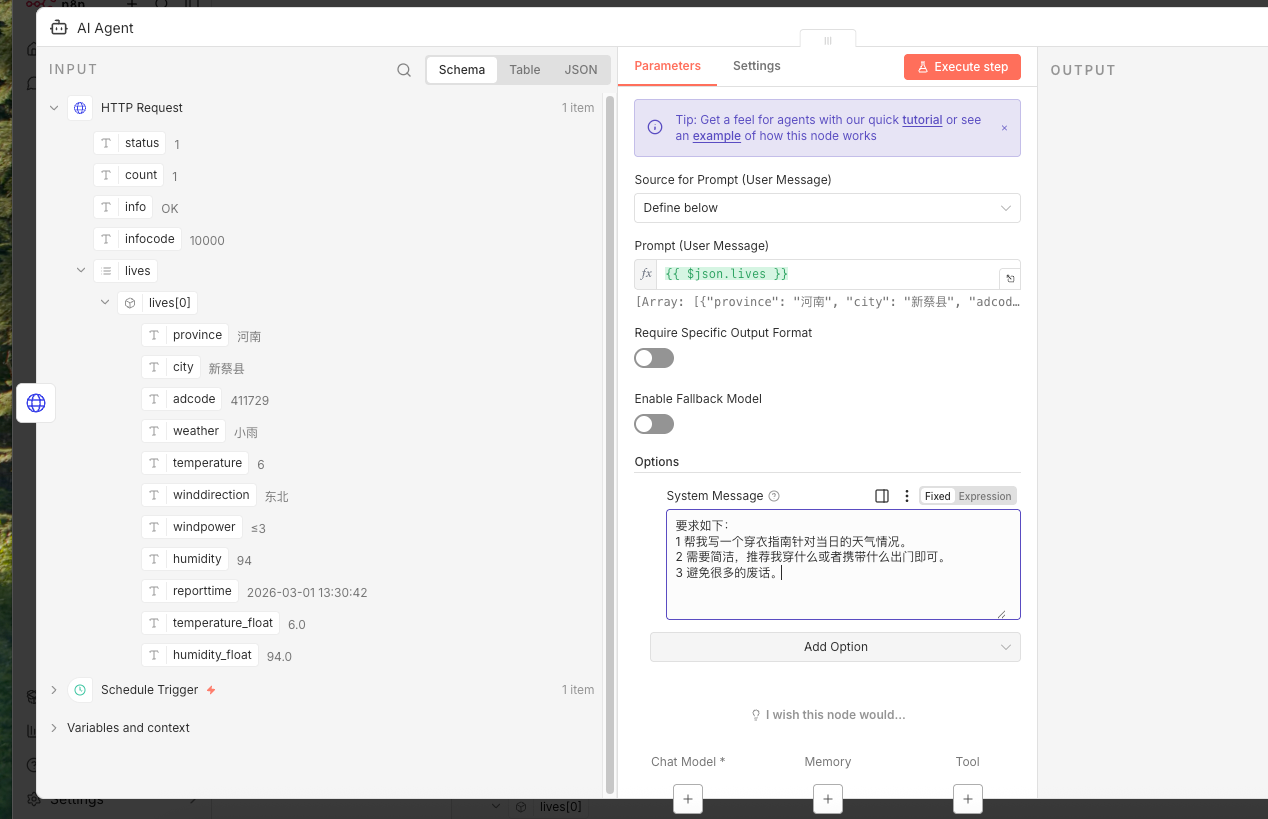This screenshot has width=1268, height=819.
Task: Click the help icon beside System Message
Action: pos(774,496)
